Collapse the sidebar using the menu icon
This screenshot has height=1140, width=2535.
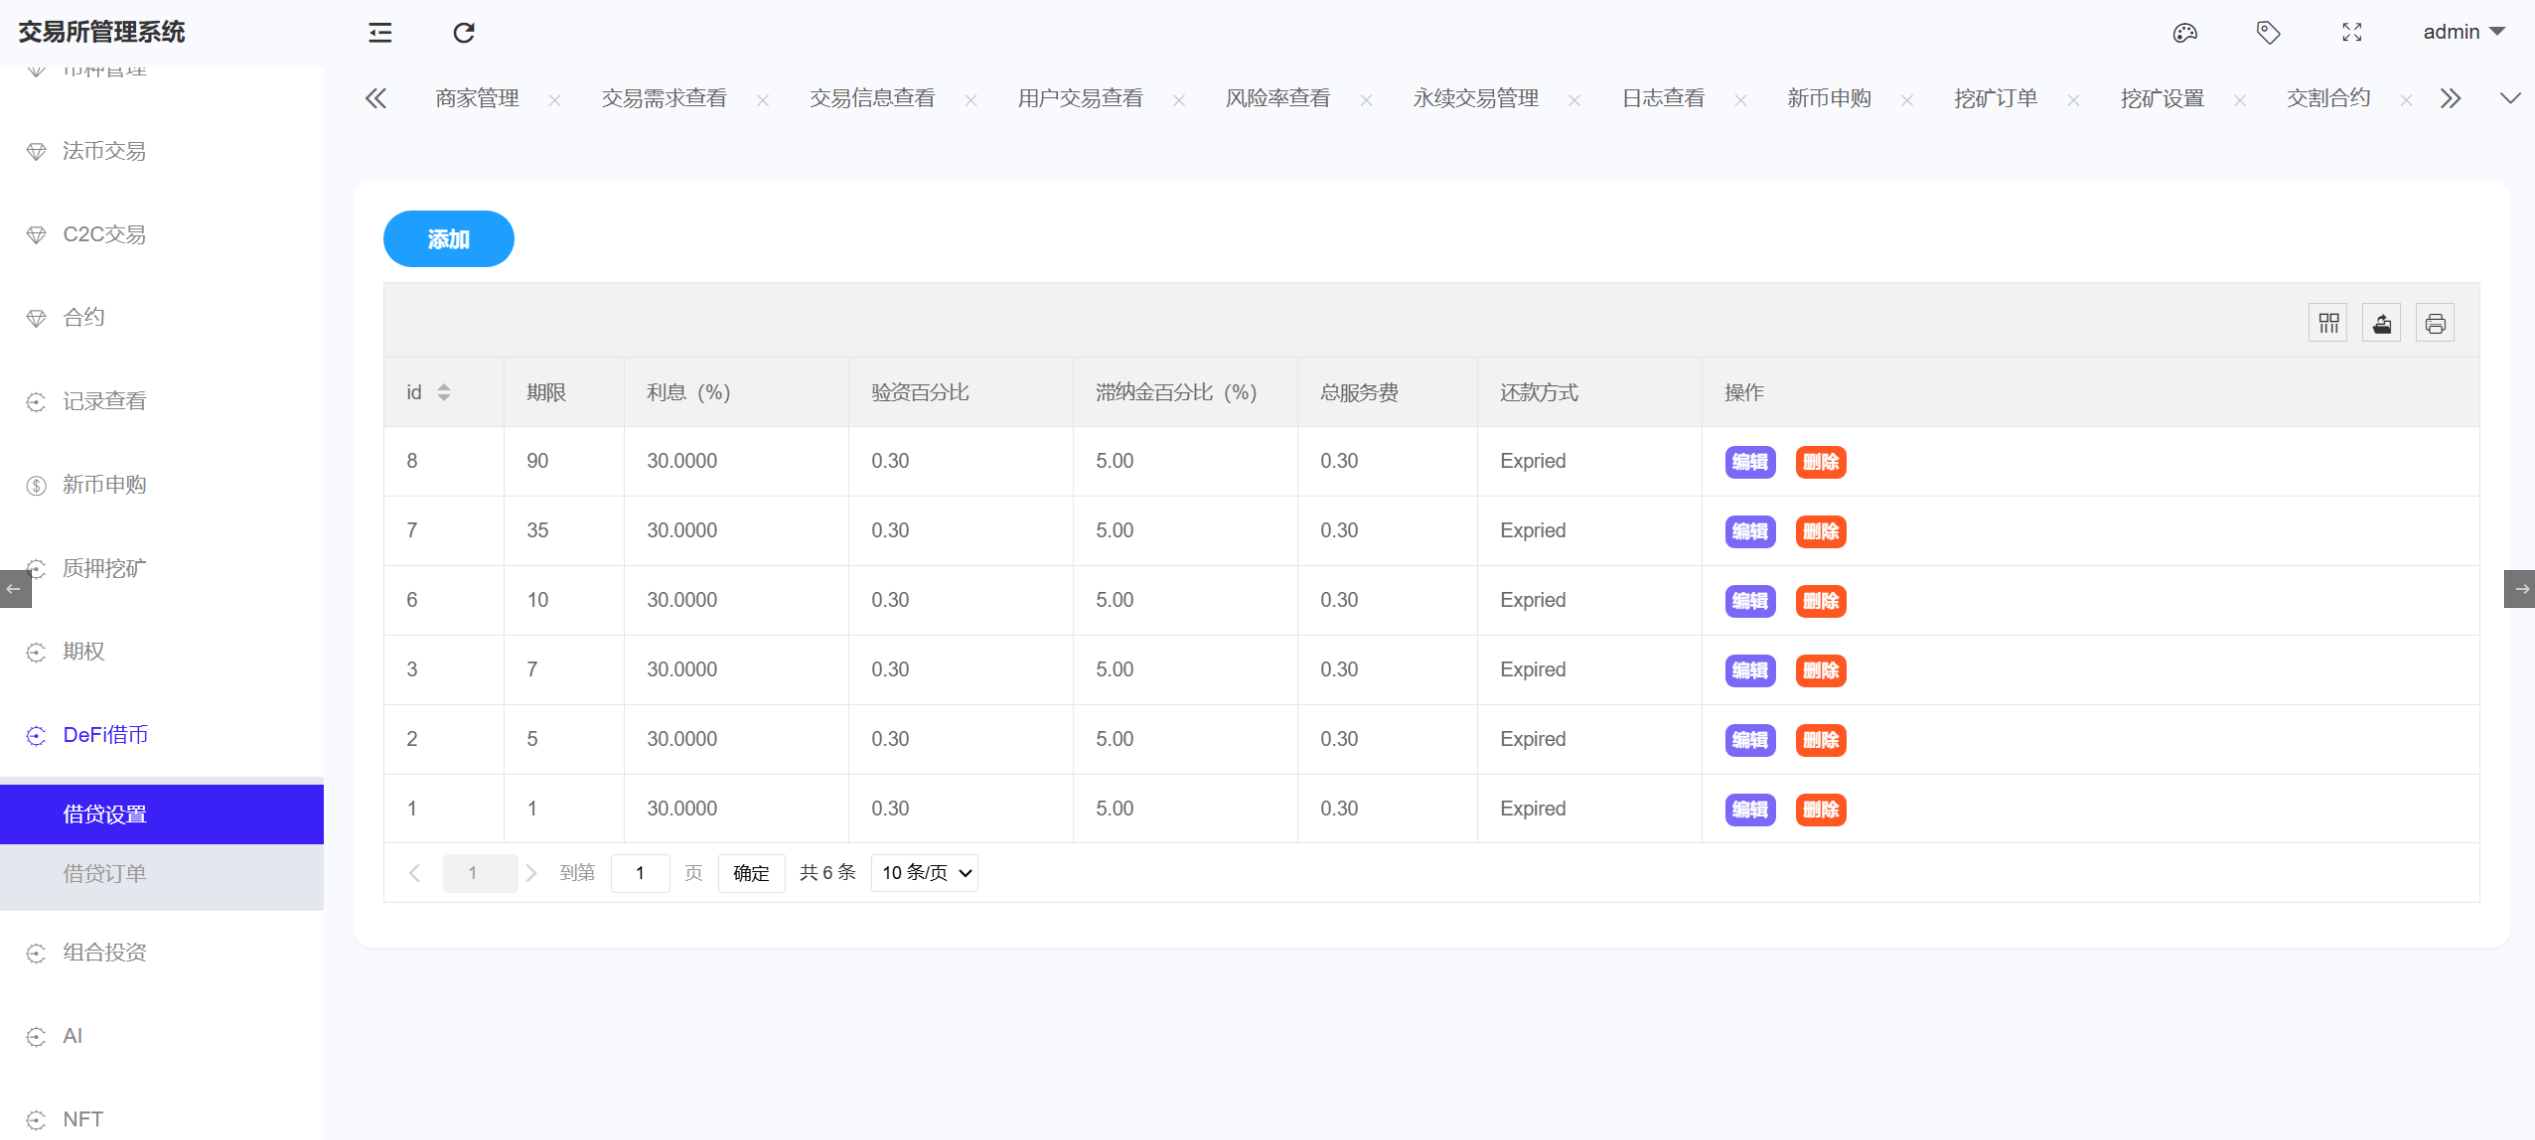378,33
